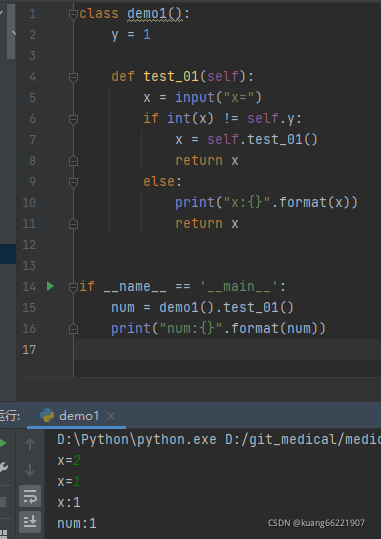Click the else keyword on line 9
Image resolution: width=381 pixels, height=539 pixels.
pyautogui.click(x=159, y=182)
